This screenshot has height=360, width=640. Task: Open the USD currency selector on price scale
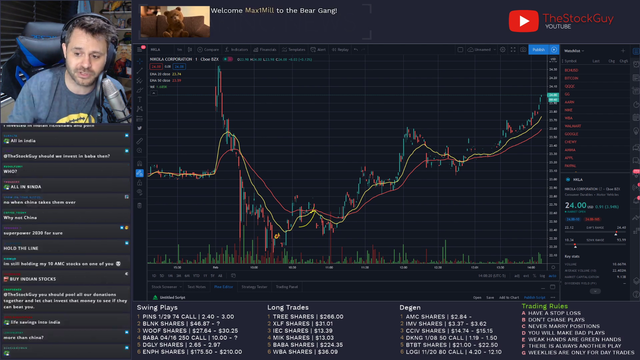click(553, 59)
